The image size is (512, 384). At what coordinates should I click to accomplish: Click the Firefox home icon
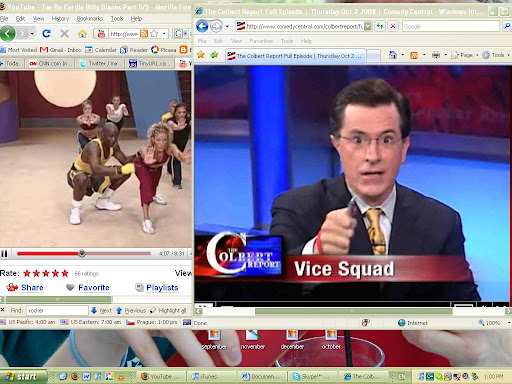82,33
